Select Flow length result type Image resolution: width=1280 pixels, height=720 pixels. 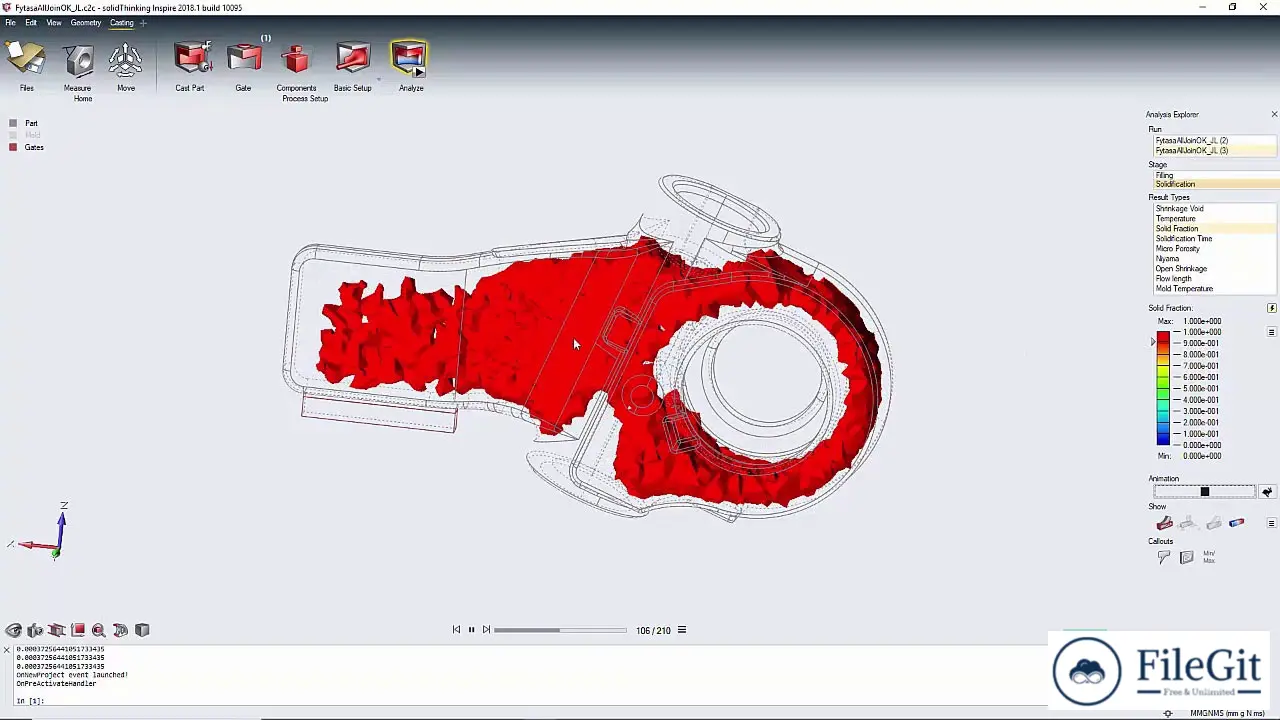tap(1213, 279)
